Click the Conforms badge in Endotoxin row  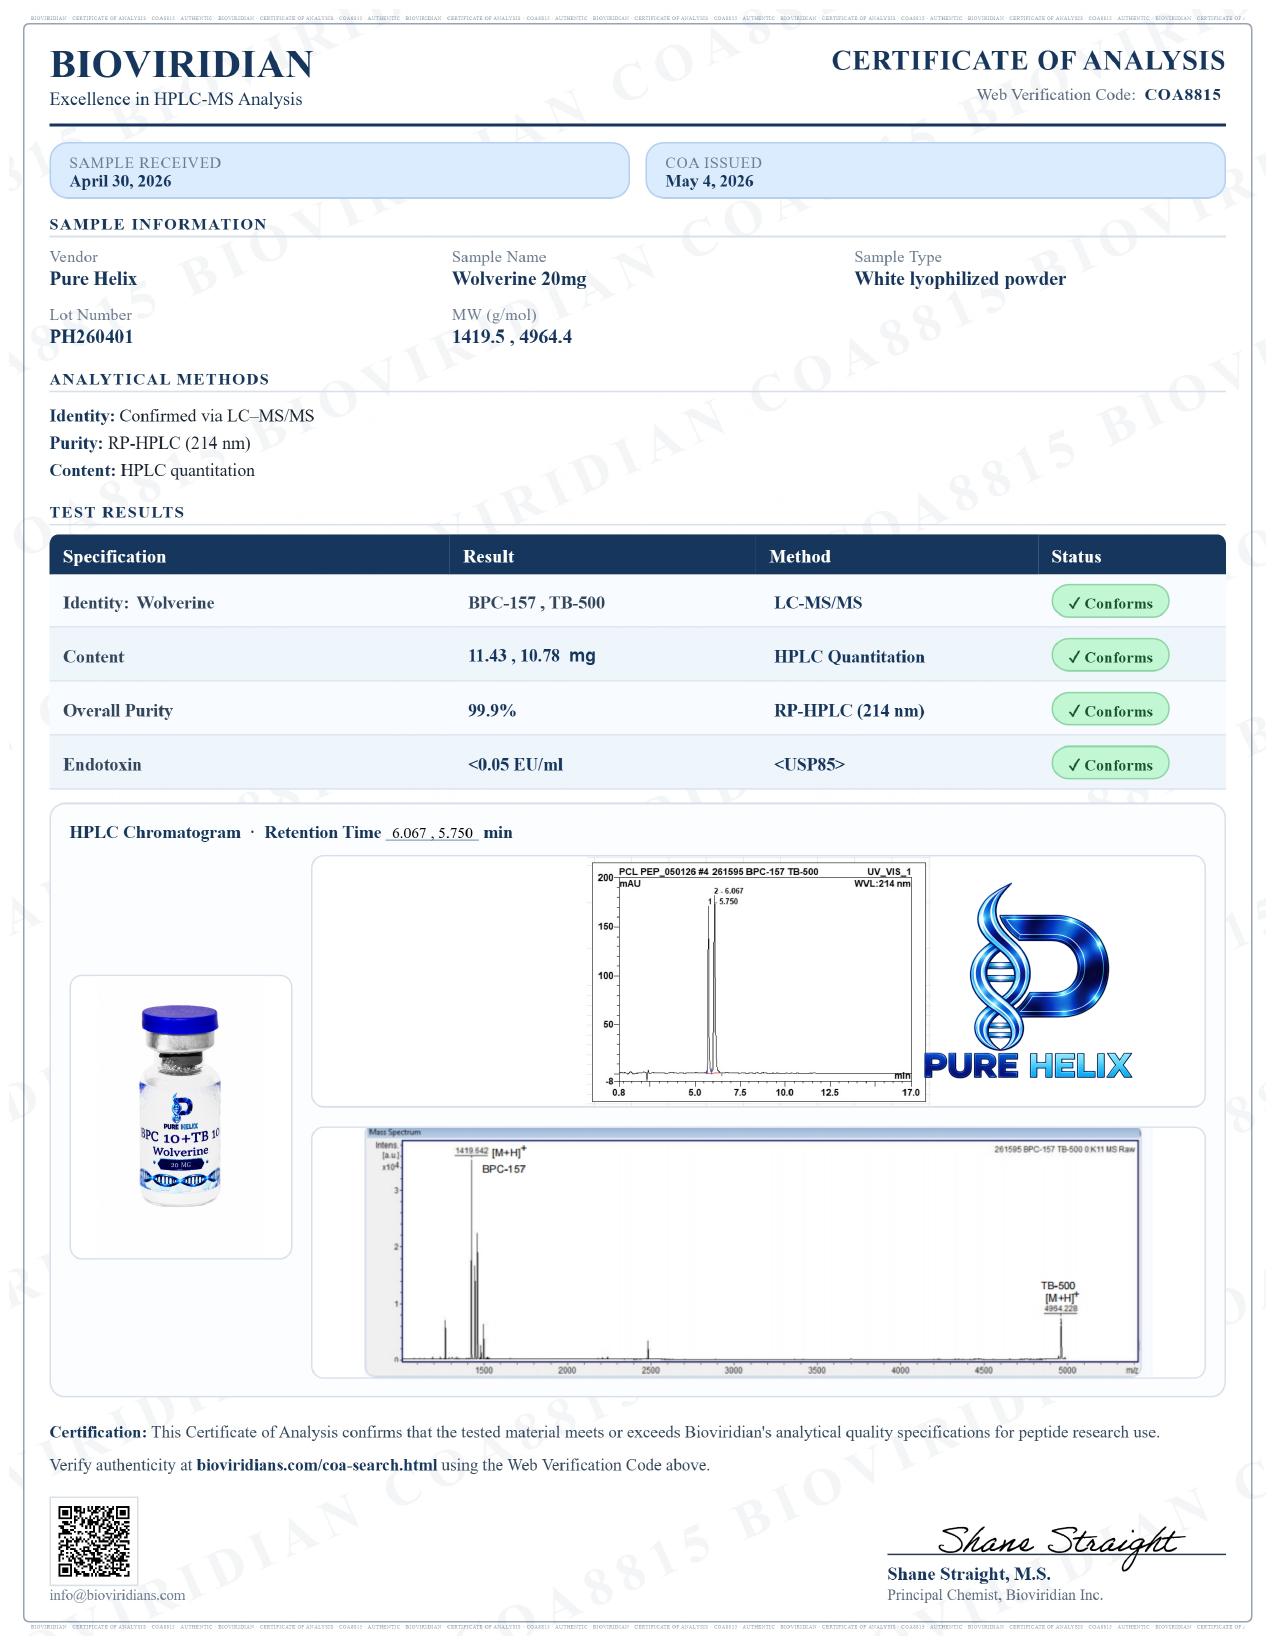(1110, 765)
